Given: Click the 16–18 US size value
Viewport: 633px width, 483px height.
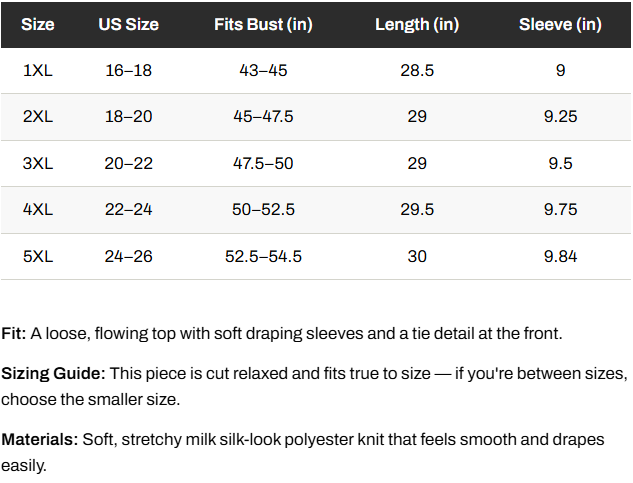Looking at the screenshot, I should tap(128, 71).
